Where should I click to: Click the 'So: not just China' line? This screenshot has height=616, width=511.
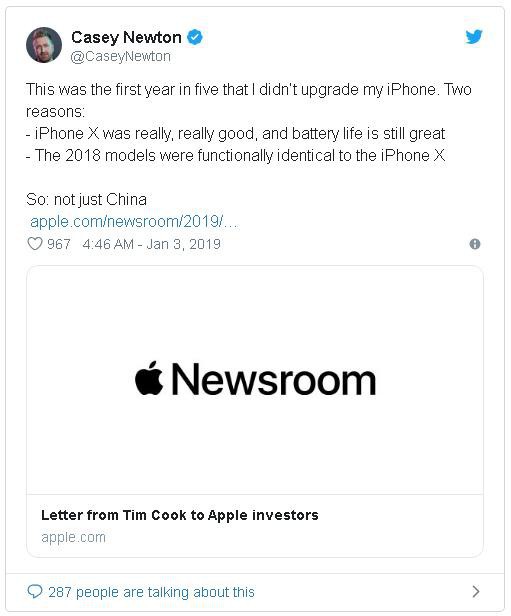86,200
